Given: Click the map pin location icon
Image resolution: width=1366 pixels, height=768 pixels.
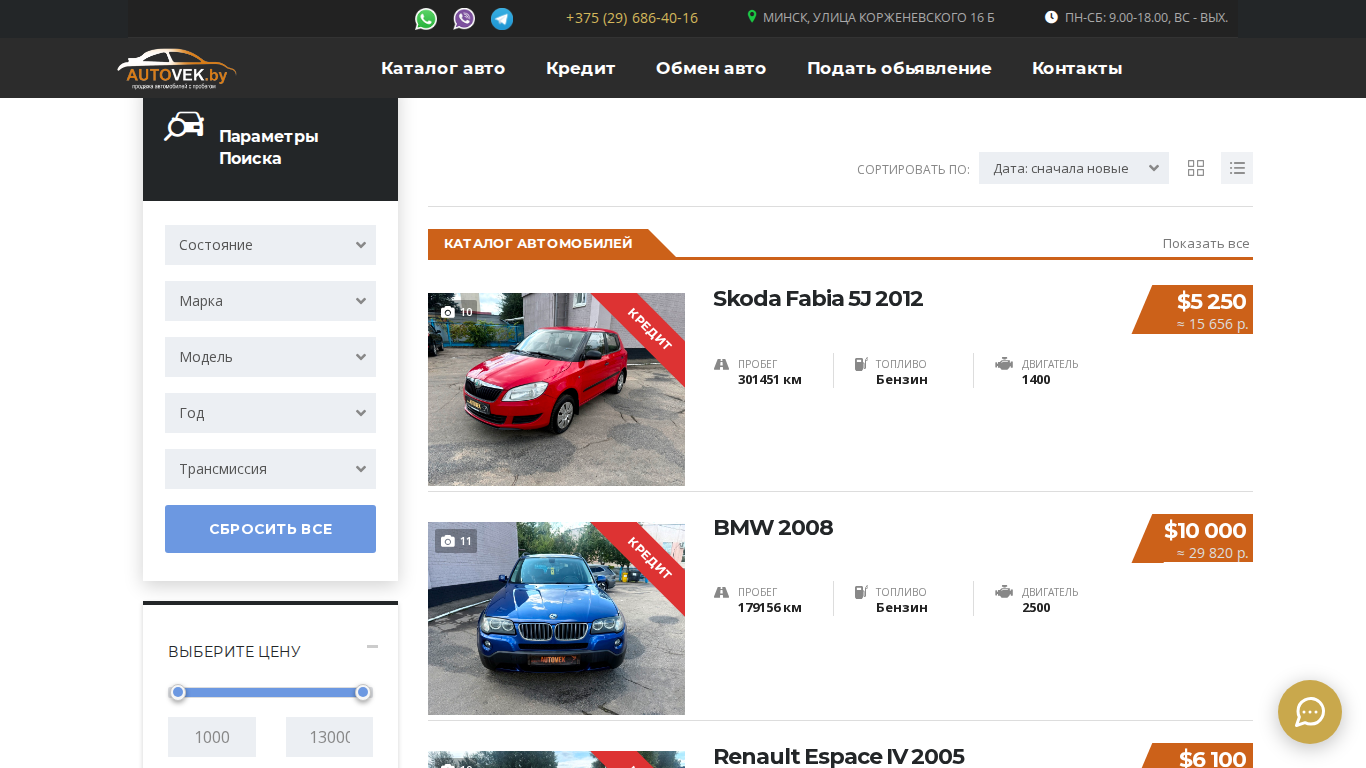Looking at the screenshot, I should coord(752,17).
